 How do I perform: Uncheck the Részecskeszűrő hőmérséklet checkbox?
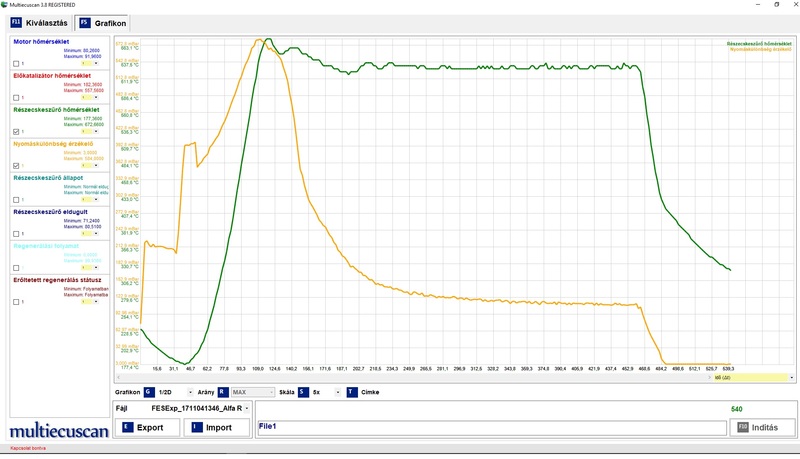coord(16,131)
